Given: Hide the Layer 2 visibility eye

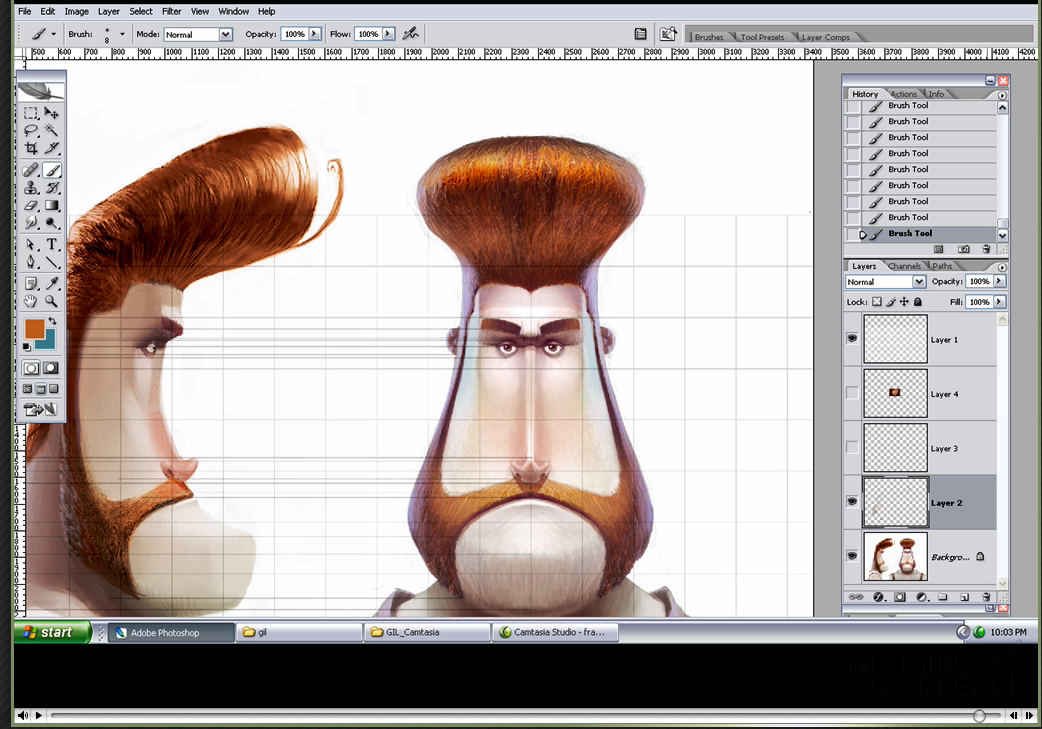Looking at the screenshot, I should click(851, 501).
